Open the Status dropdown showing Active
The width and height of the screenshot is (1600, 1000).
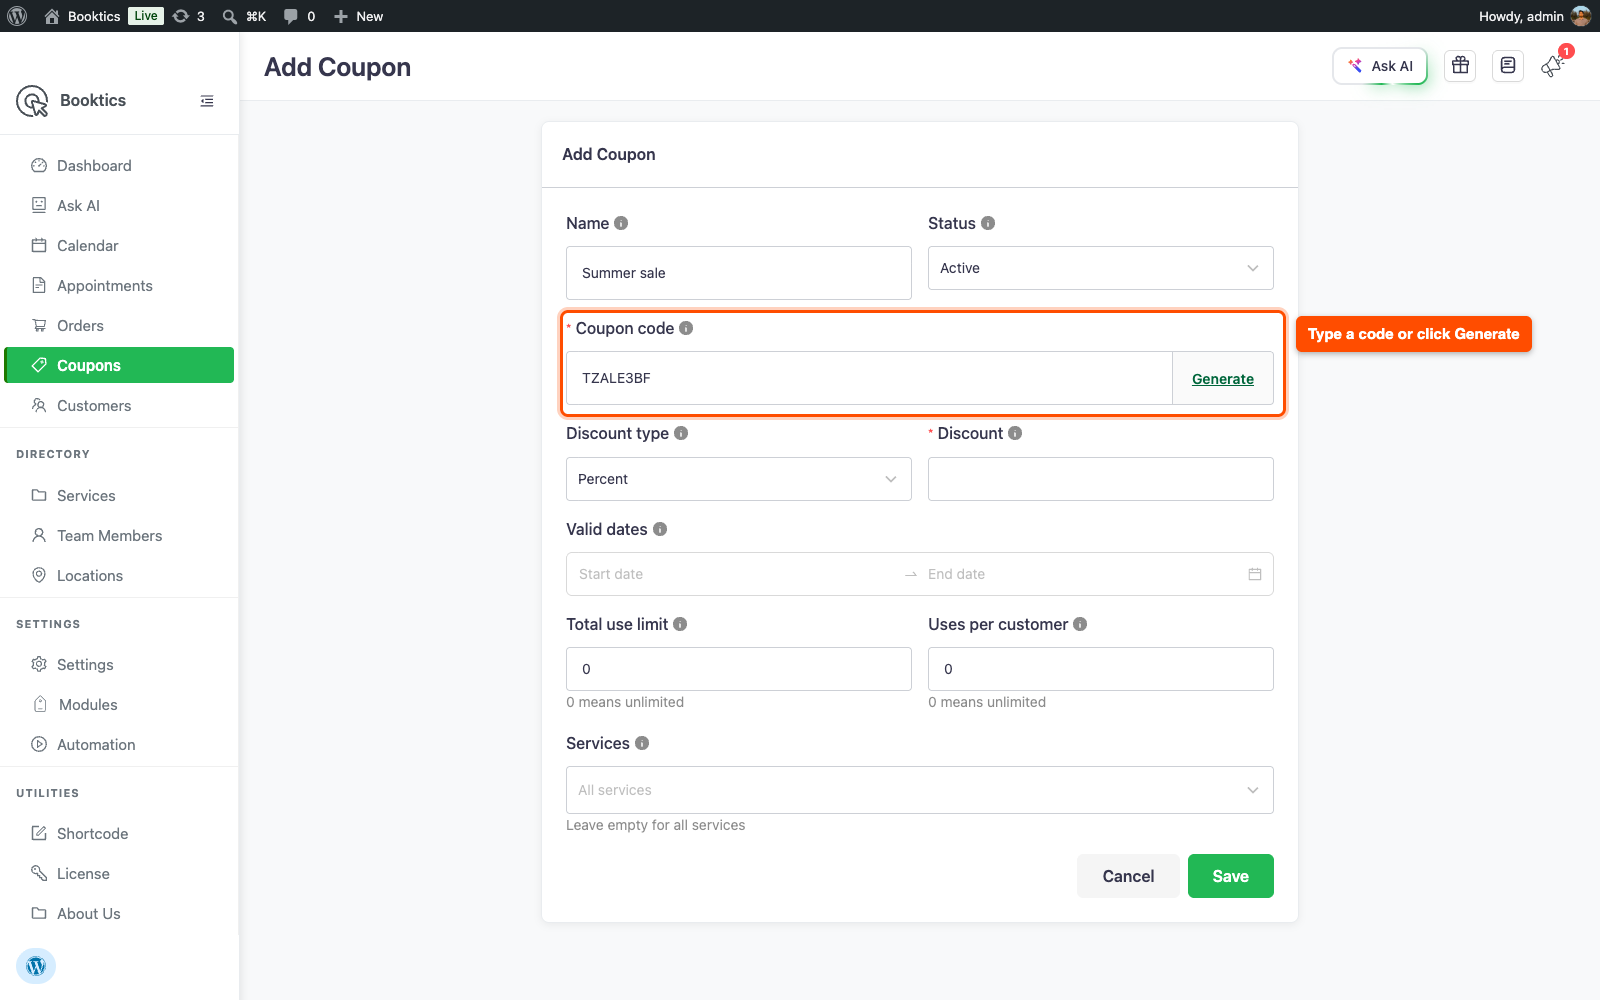point(1101,268)
